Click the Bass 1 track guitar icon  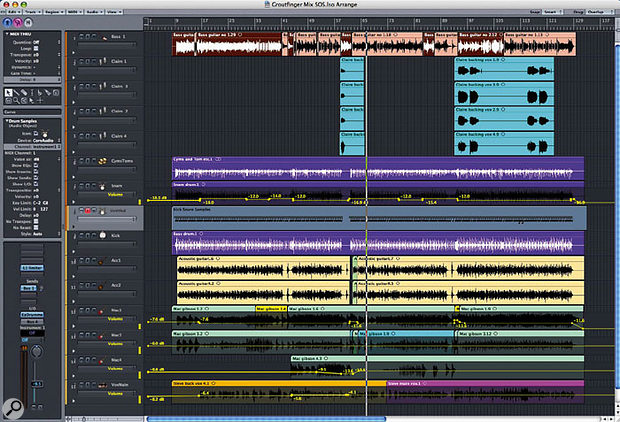click(104, 38)
